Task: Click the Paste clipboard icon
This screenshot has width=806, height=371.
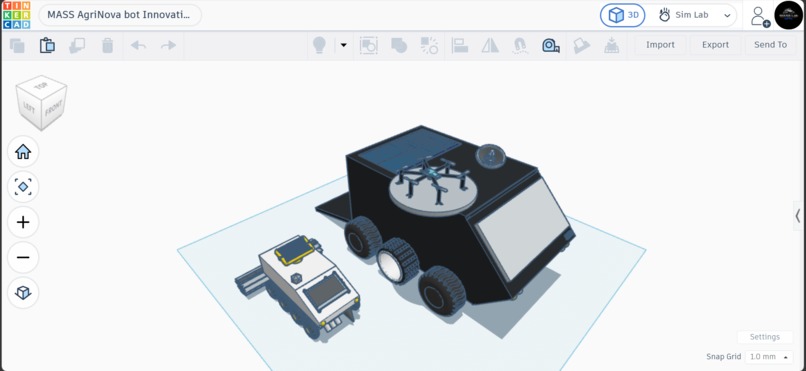Action: click(x=47, y=45)
